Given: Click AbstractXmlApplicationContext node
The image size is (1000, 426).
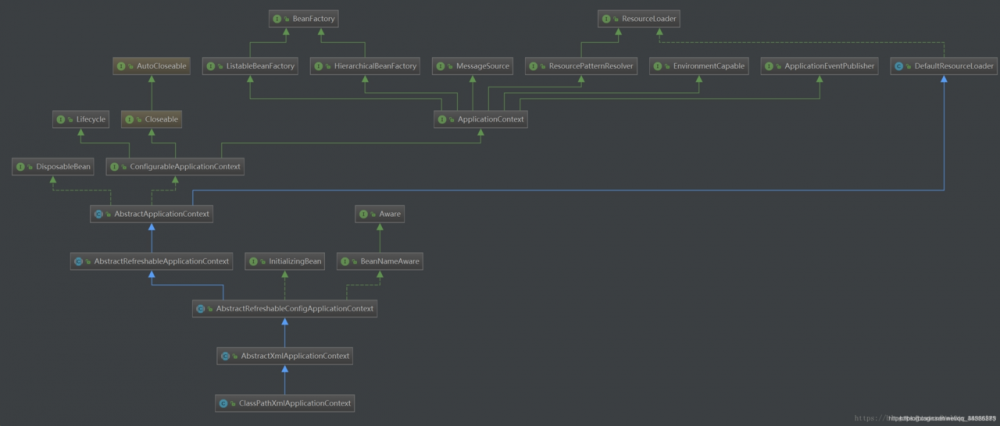Looking at the screenshot, I should (284, 356).
